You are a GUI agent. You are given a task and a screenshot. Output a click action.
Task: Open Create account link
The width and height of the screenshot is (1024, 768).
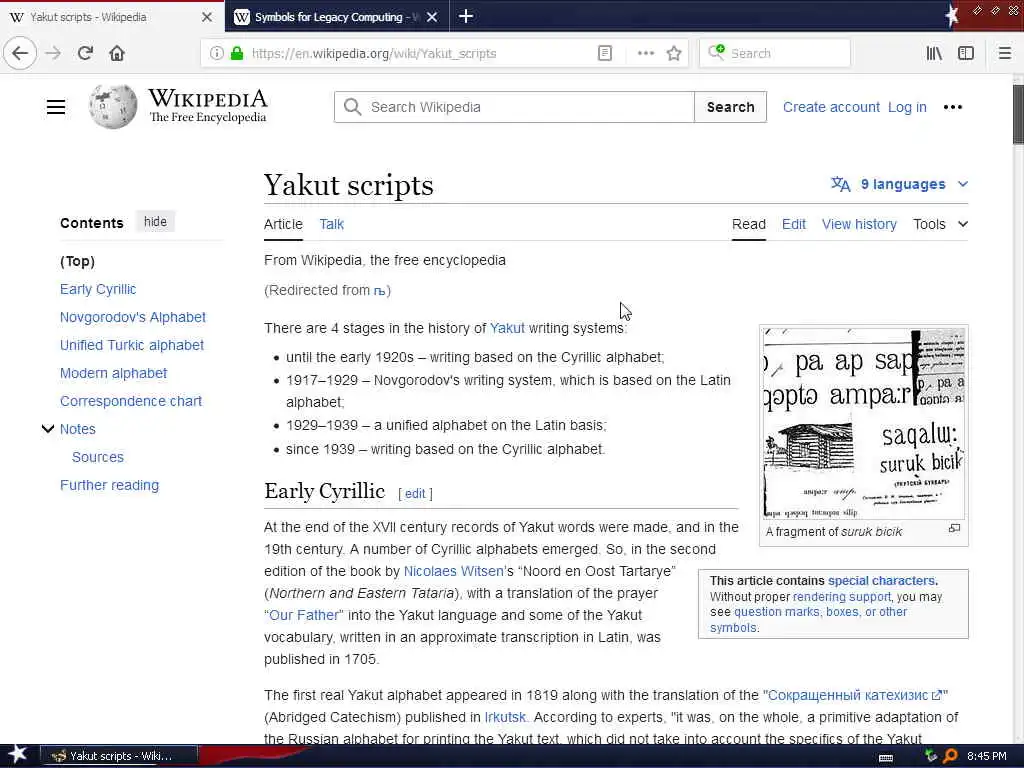[831, 107]
